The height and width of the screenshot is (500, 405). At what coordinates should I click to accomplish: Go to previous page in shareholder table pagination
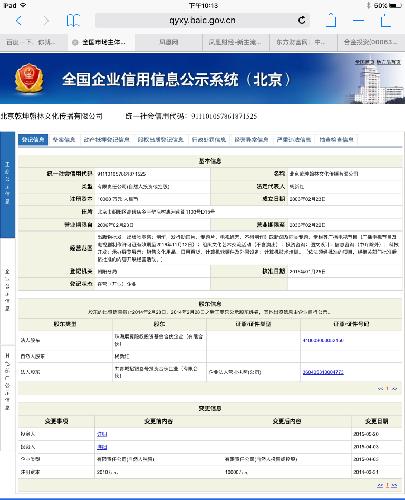(380, 389)
